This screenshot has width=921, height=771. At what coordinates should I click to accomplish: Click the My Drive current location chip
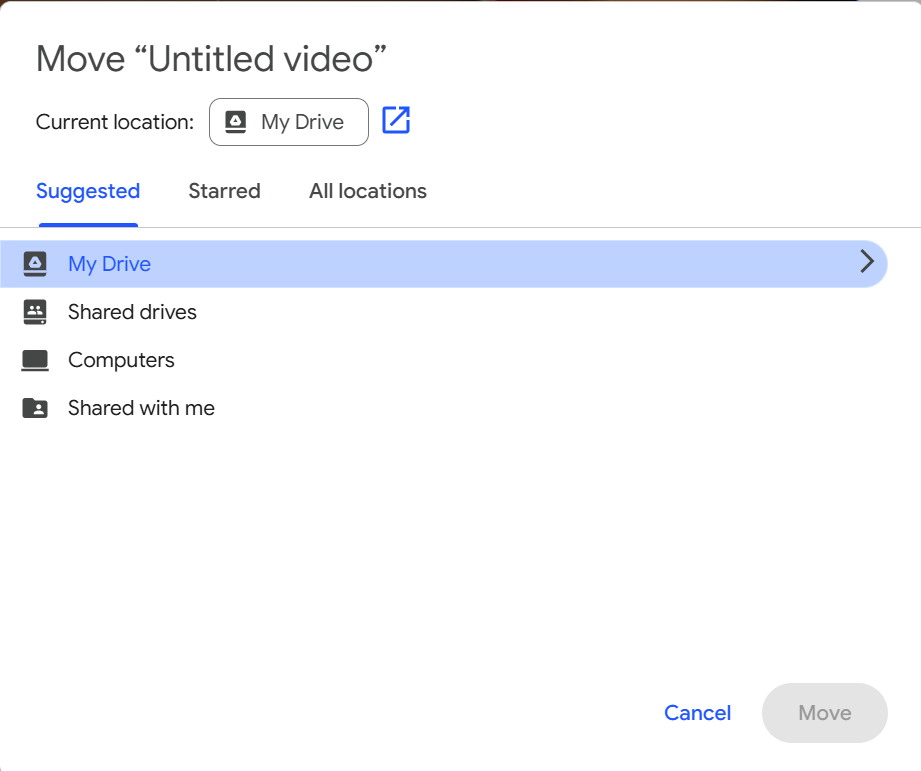[289, 122]
